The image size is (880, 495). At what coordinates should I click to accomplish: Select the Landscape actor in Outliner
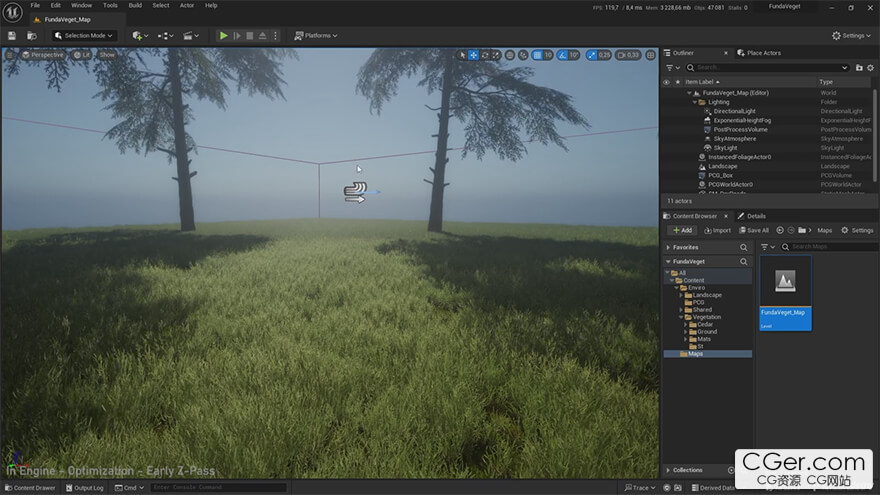(x=722, y=166)
